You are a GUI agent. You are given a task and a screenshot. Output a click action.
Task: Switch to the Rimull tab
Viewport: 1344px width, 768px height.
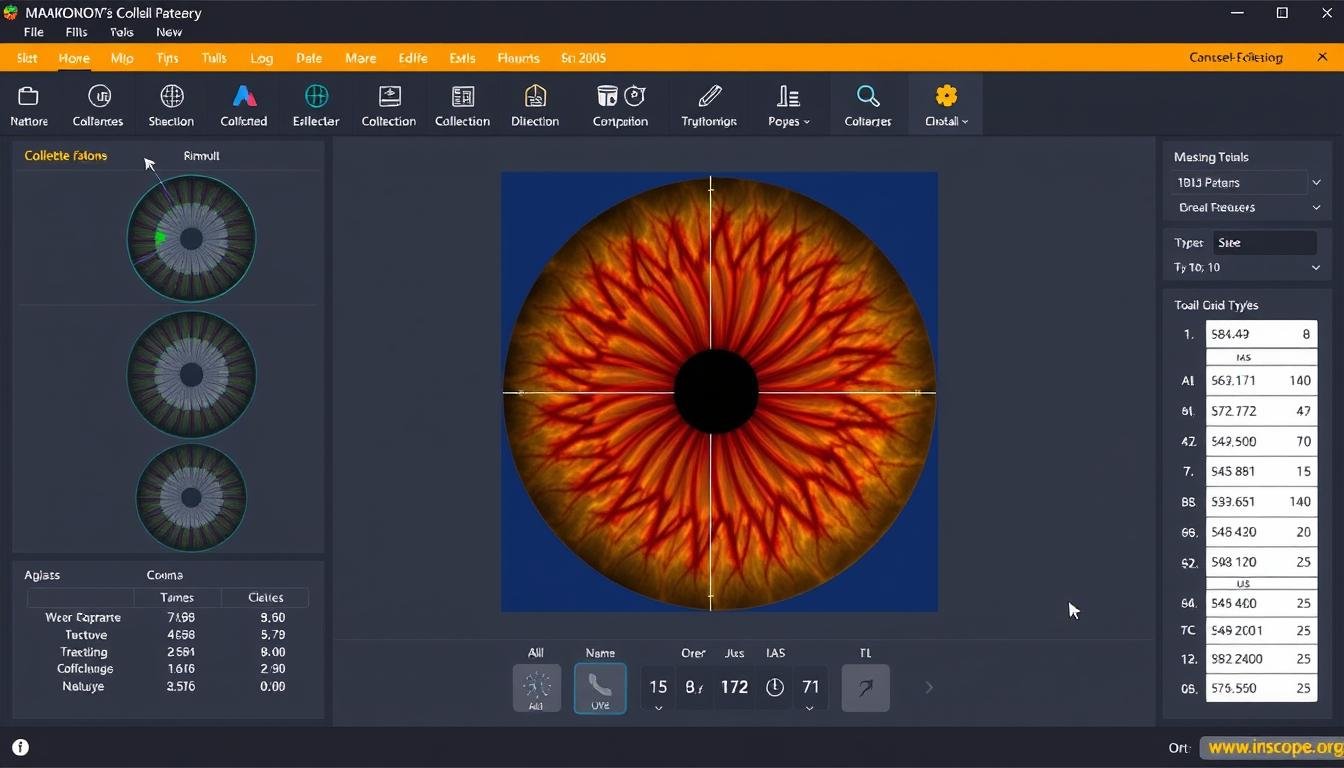click(x=201, y=155)
